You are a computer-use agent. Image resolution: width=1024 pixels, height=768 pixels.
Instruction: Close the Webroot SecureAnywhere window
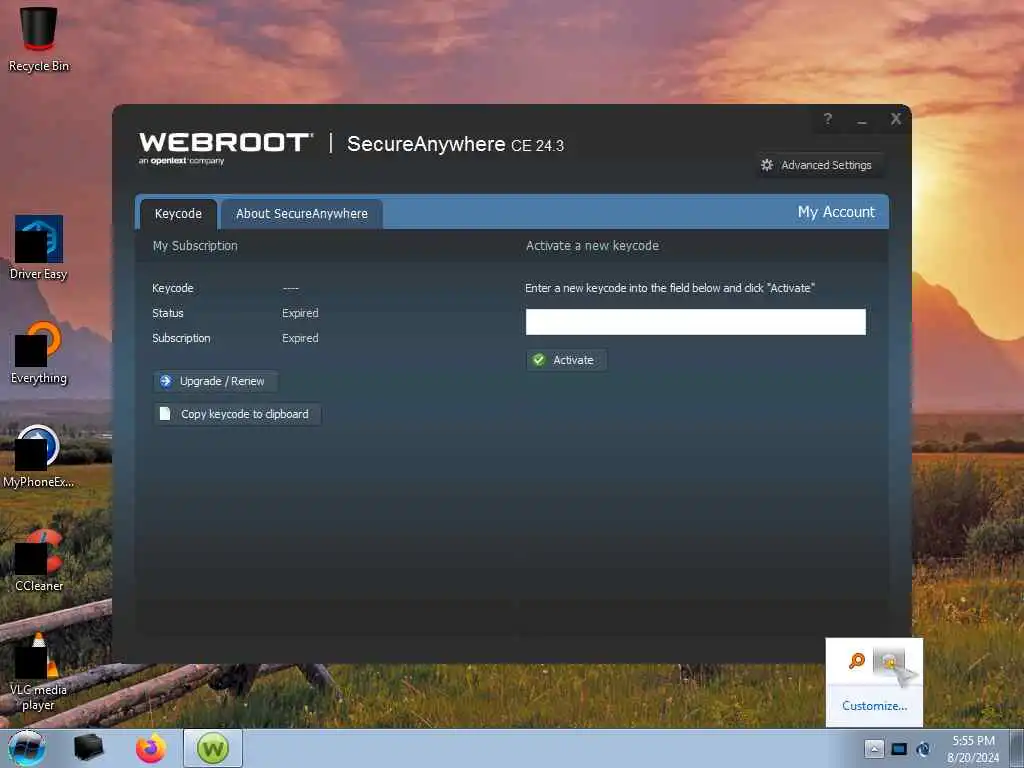click(x=896, y=119)
